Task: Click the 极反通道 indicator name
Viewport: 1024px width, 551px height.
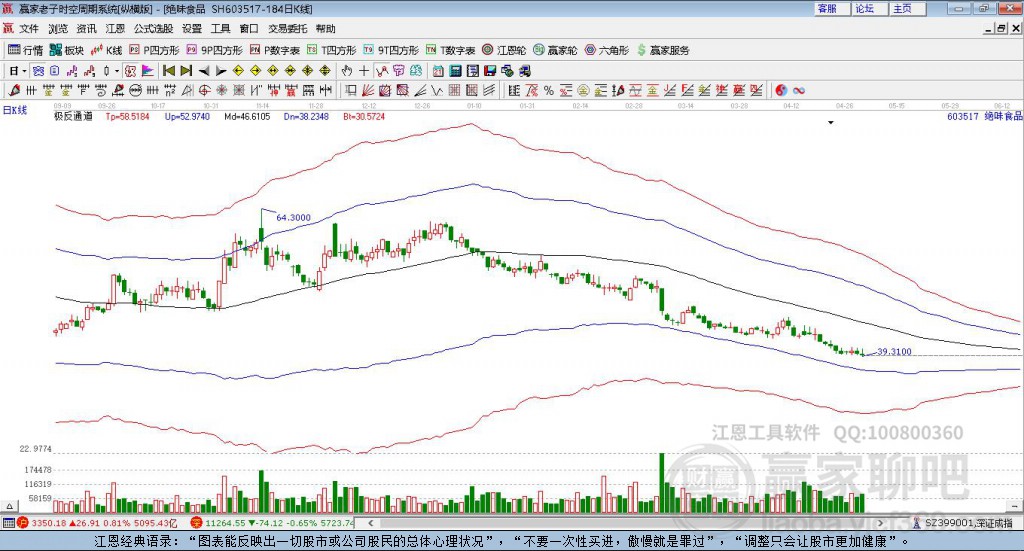Action: [x=73, y=116]
